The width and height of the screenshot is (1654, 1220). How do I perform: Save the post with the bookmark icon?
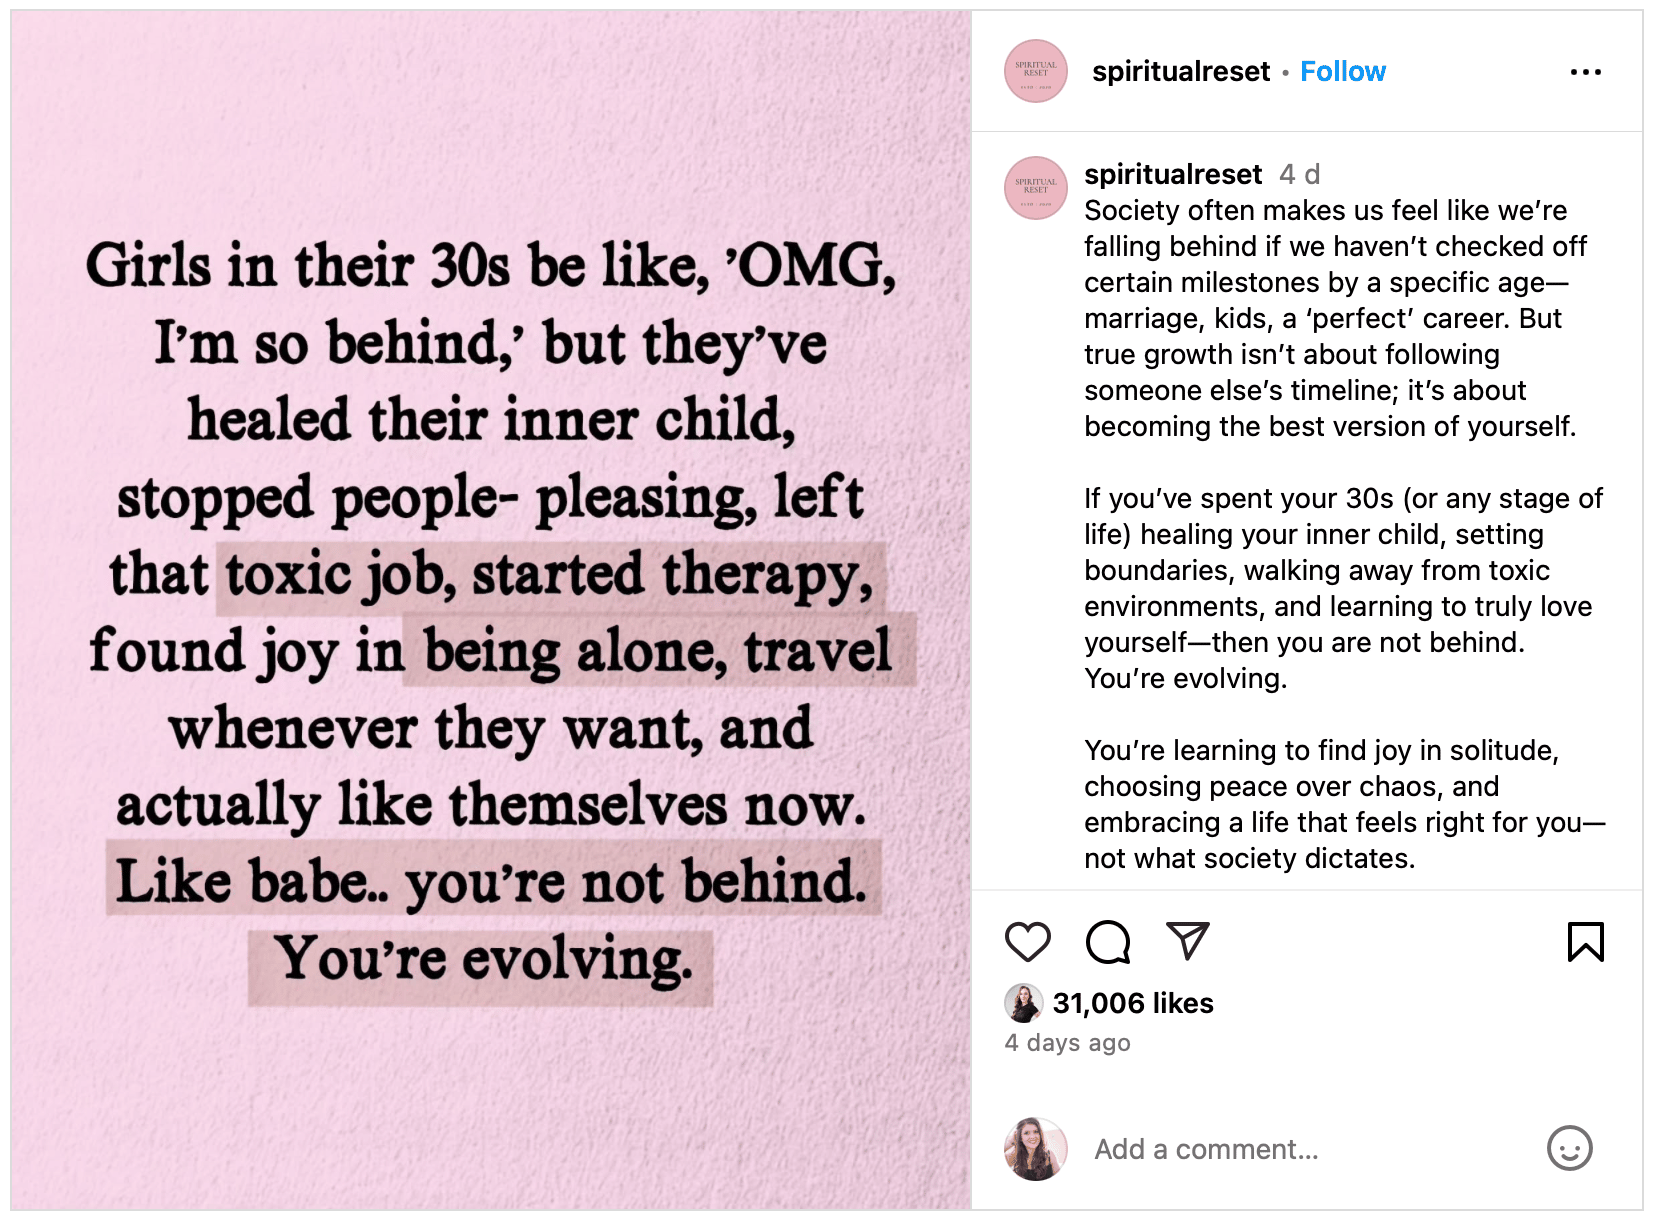pos(1586,942)
